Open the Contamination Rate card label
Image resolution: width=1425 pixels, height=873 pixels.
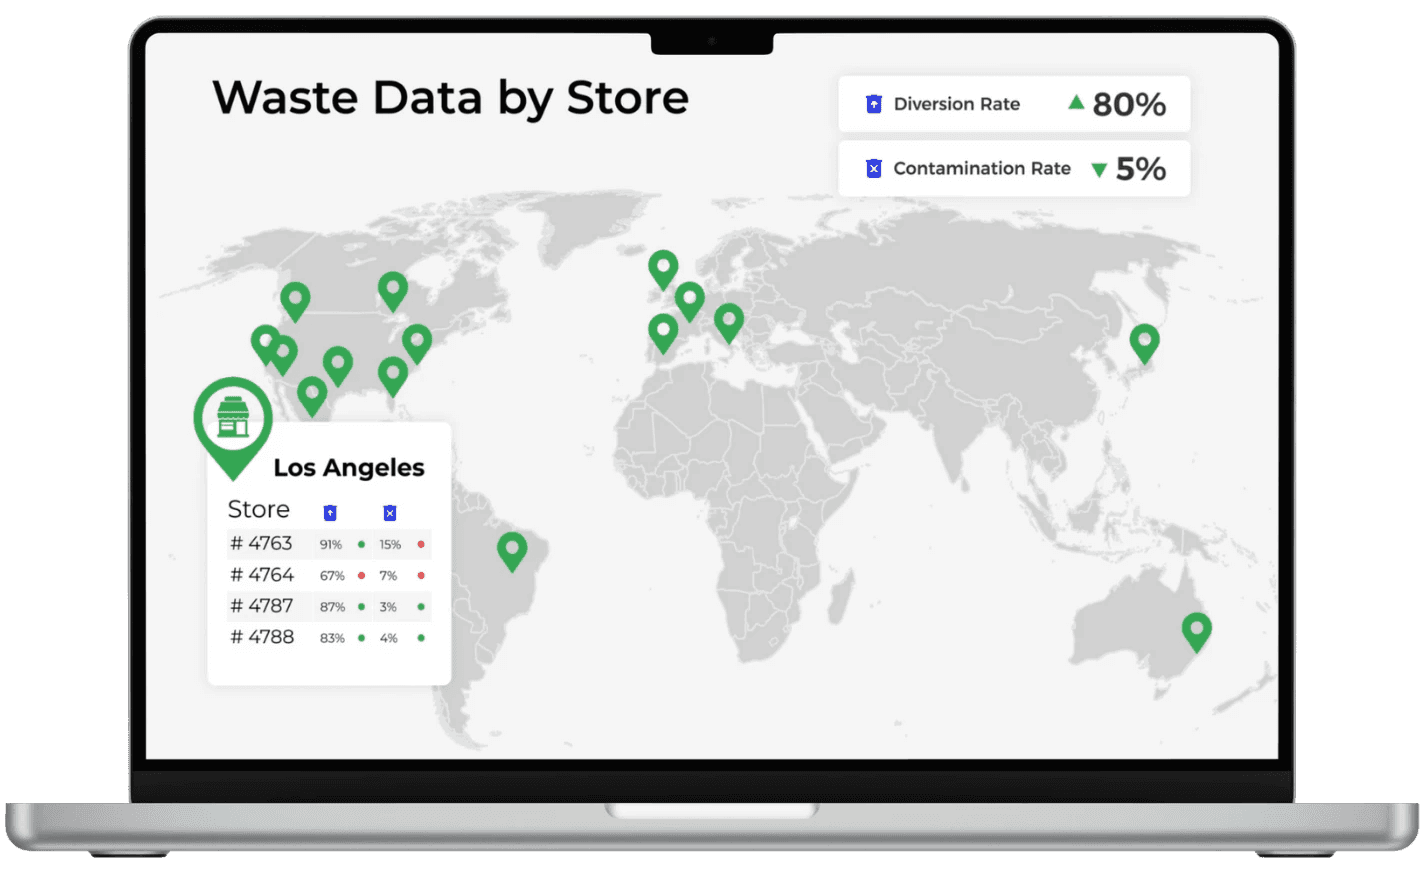pos(982,168)
